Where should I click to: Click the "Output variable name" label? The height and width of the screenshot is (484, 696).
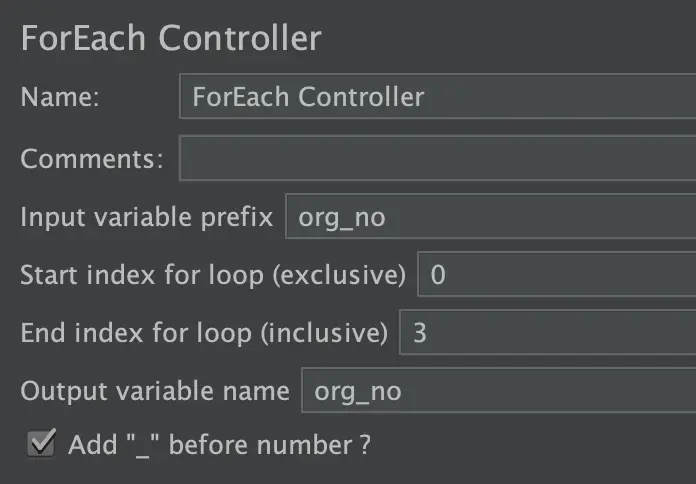pos(154,391)
